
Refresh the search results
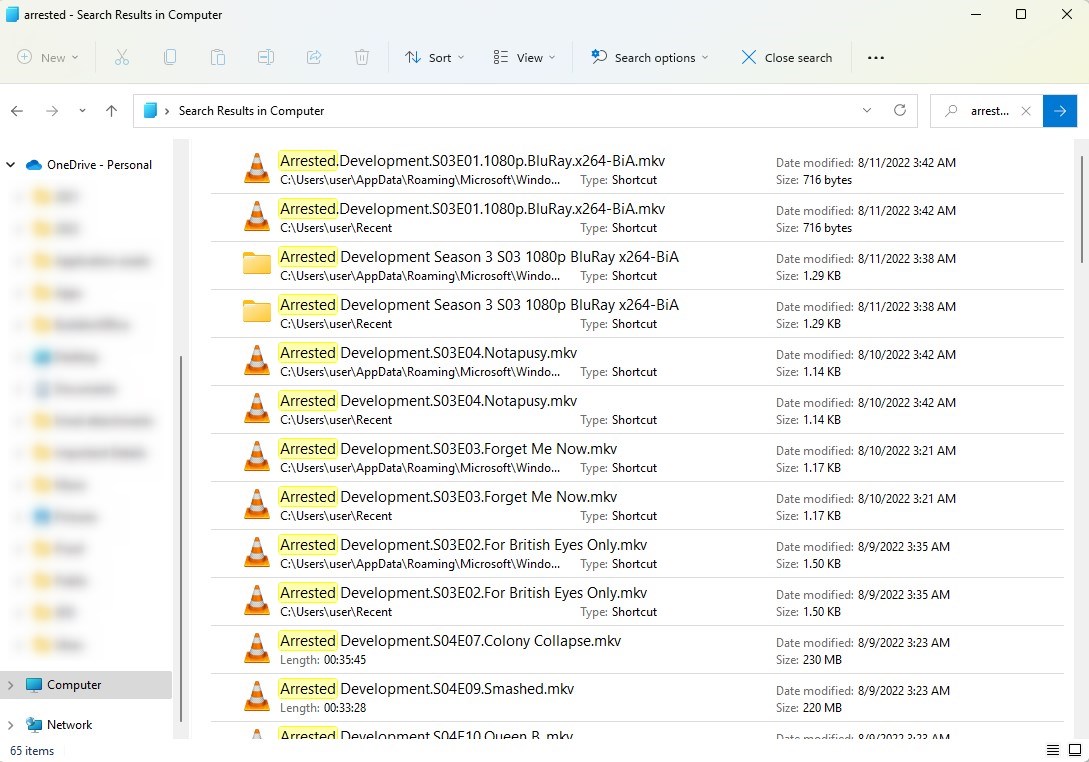point(899,110)
